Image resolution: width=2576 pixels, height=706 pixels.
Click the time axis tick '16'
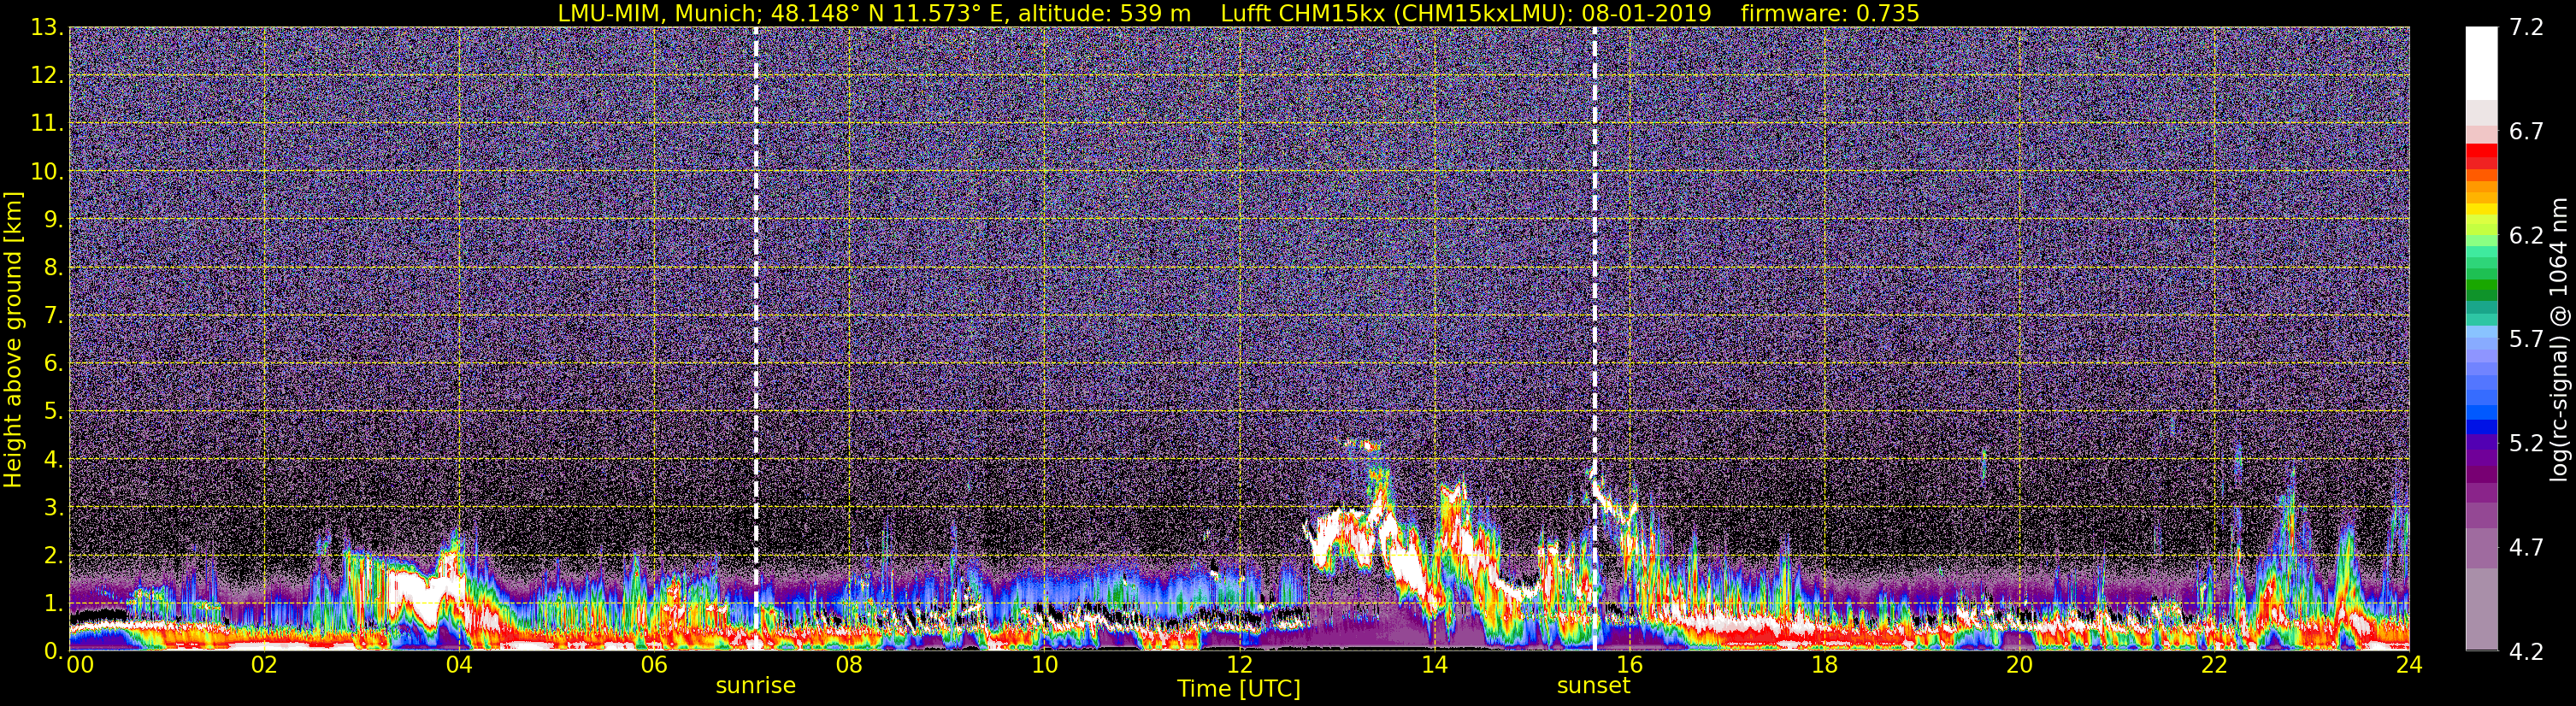[x=1629, y=666]
